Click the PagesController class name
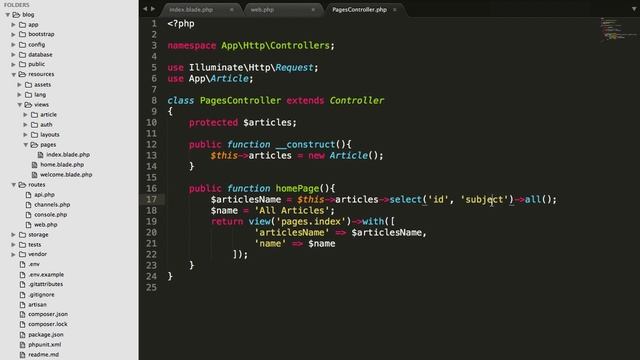This screenshot has width=640, height=360. click(x=240, y=100)
